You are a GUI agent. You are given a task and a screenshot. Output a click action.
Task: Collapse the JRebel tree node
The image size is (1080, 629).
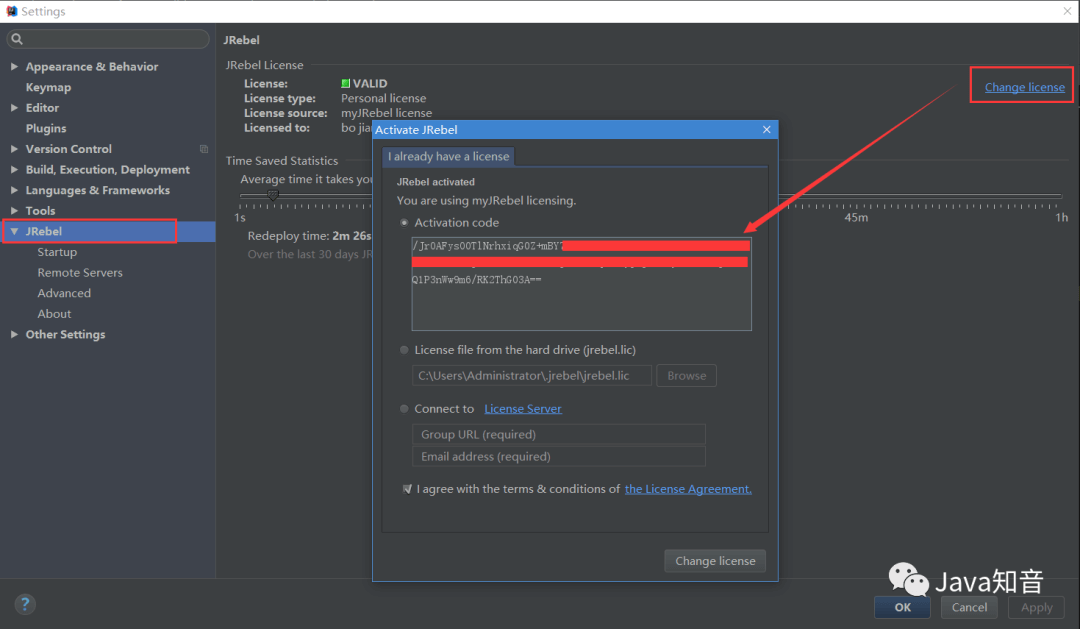tap(14, 231)
